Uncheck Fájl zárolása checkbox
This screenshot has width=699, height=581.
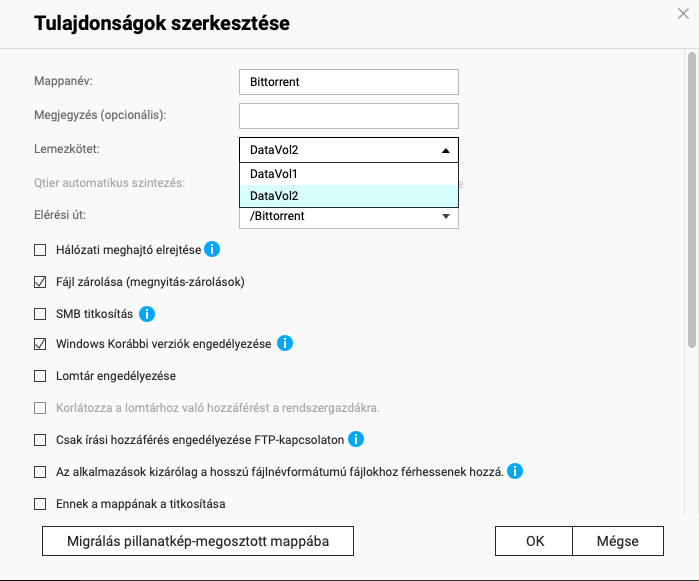click(x=40, y=282)
